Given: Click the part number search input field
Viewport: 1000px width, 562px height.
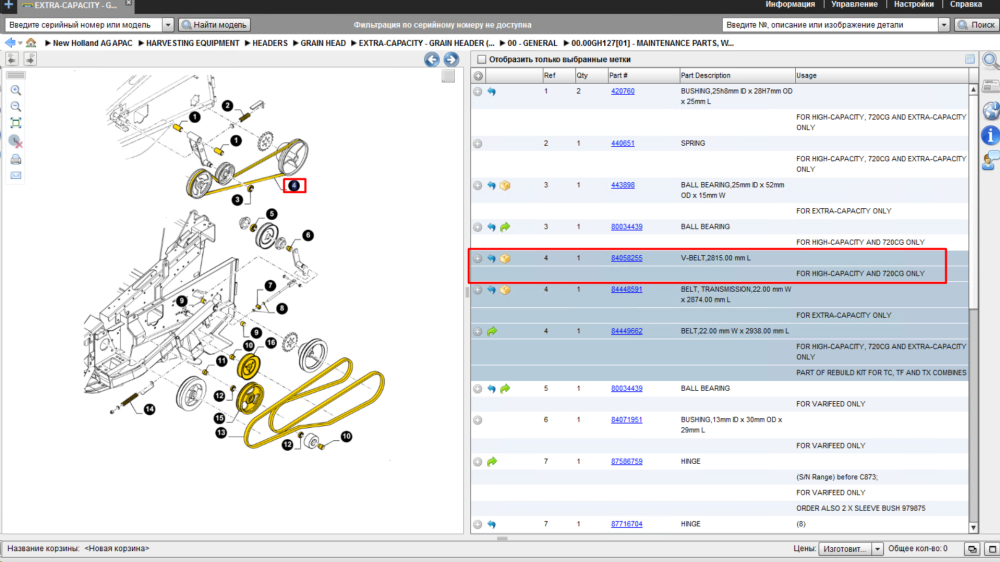Looking at the screenshot, I should 830,25.
